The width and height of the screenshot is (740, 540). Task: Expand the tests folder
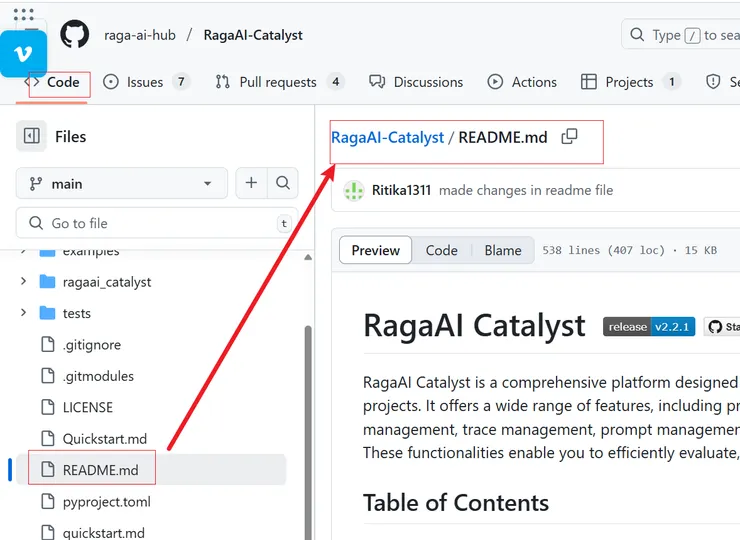(x=23, y=313)
